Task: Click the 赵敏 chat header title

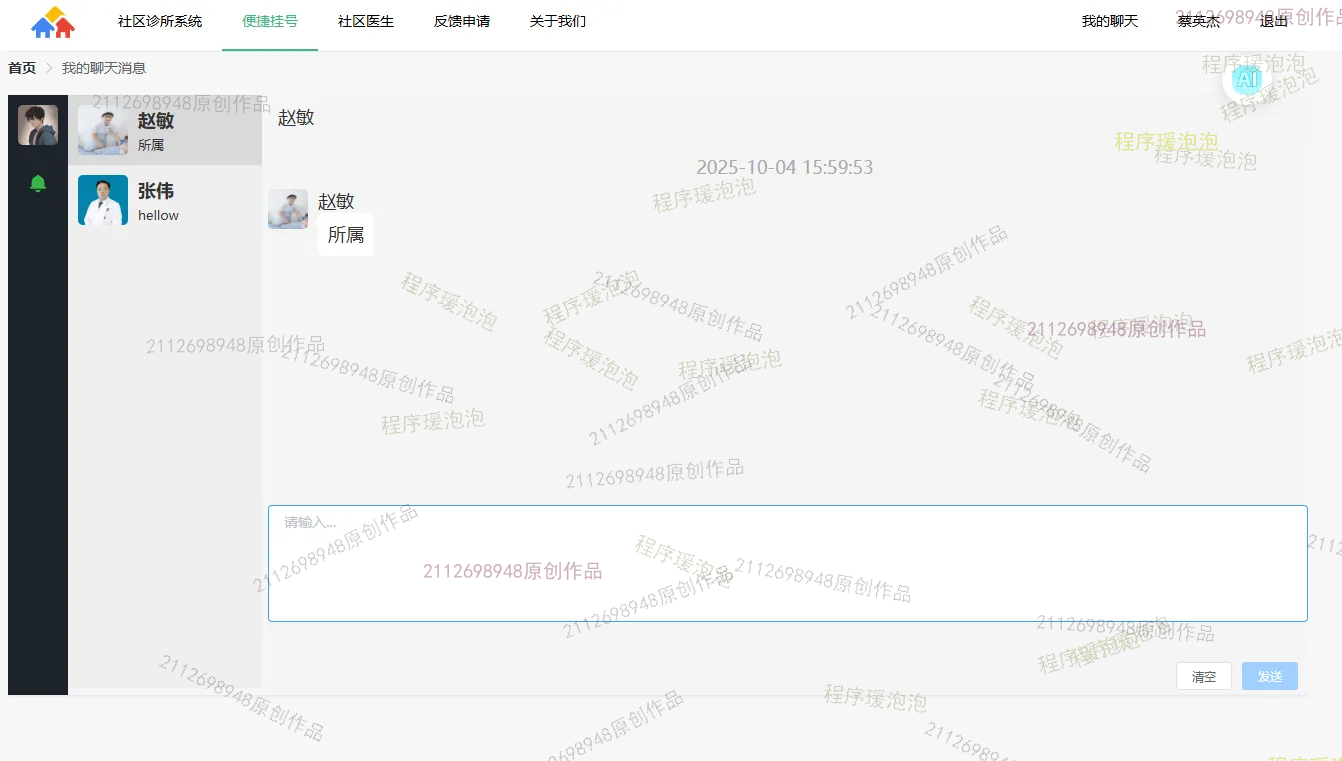Action: 296,117
